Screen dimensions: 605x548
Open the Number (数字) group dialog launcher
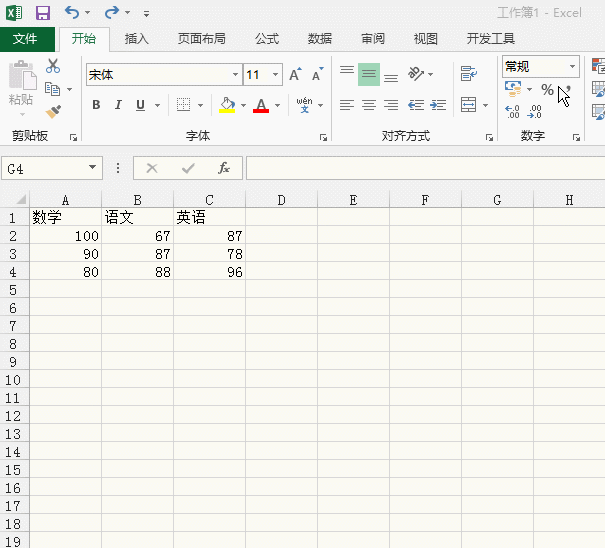(576, 137)
